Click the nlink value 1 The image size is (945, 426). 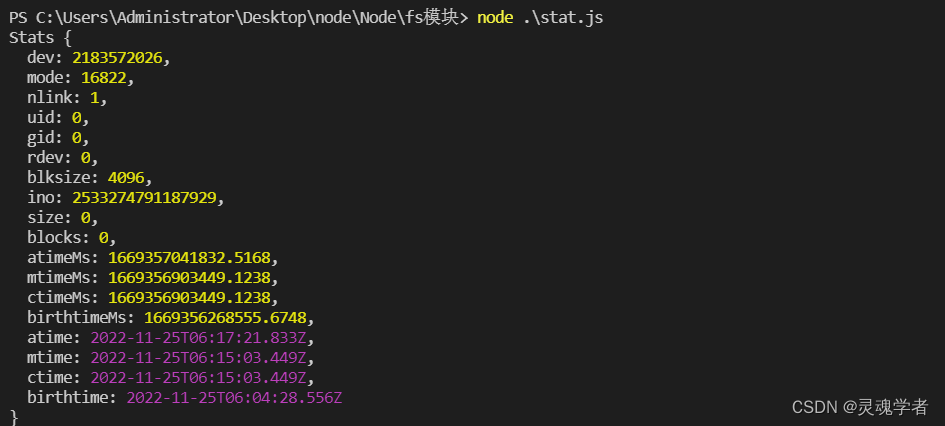point(95,98)
